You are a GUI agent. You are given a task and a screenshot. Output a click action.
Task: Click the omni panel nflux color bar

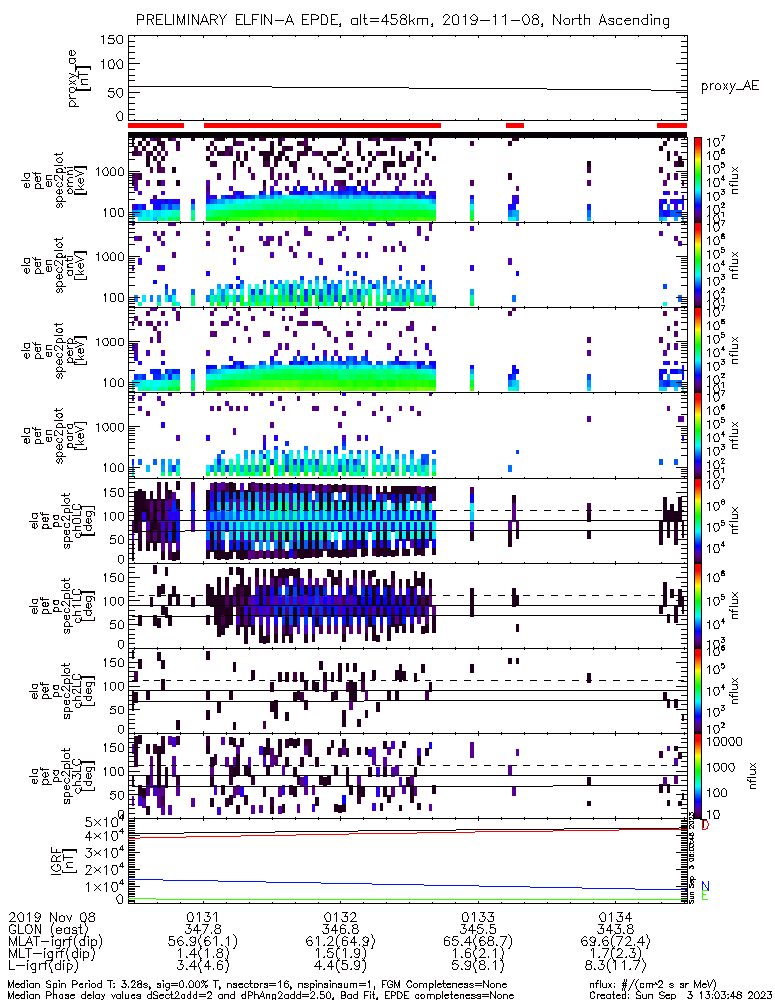click(x=698, y=179)
